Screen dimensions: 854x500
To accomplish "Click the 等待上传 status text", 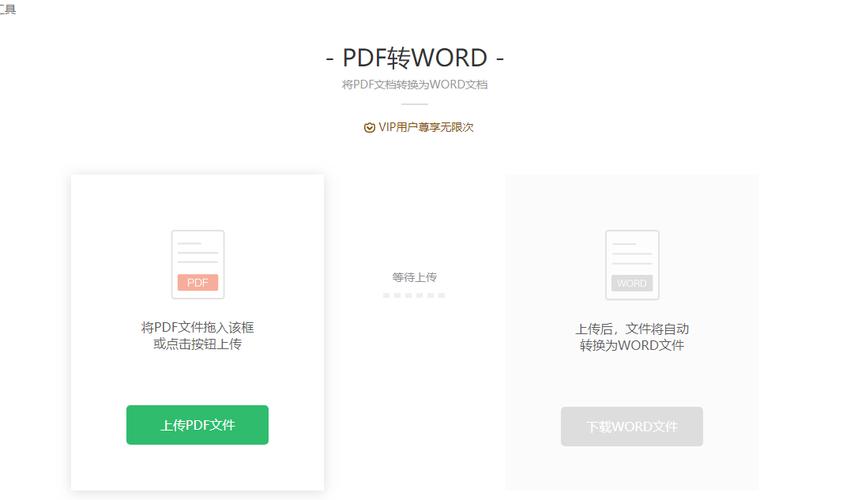I will [x=414, y=277].
